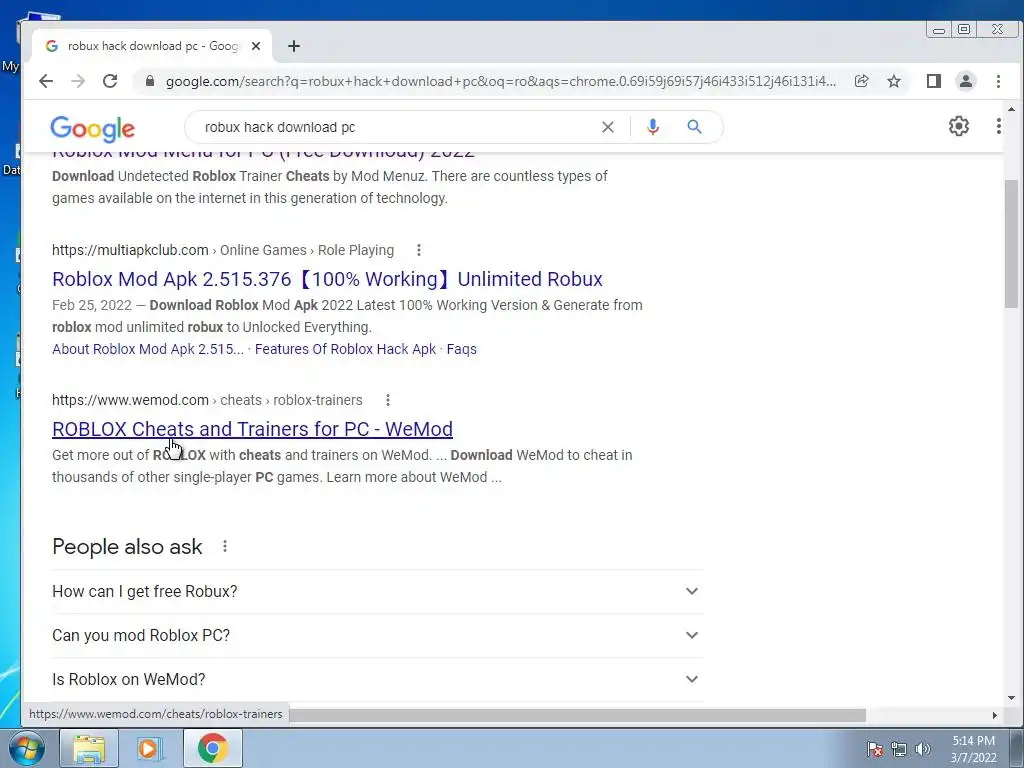Open Action Center flag in tray
Image resolution: width=1024 pixels, height=768 pixels.
pos(875,749)
